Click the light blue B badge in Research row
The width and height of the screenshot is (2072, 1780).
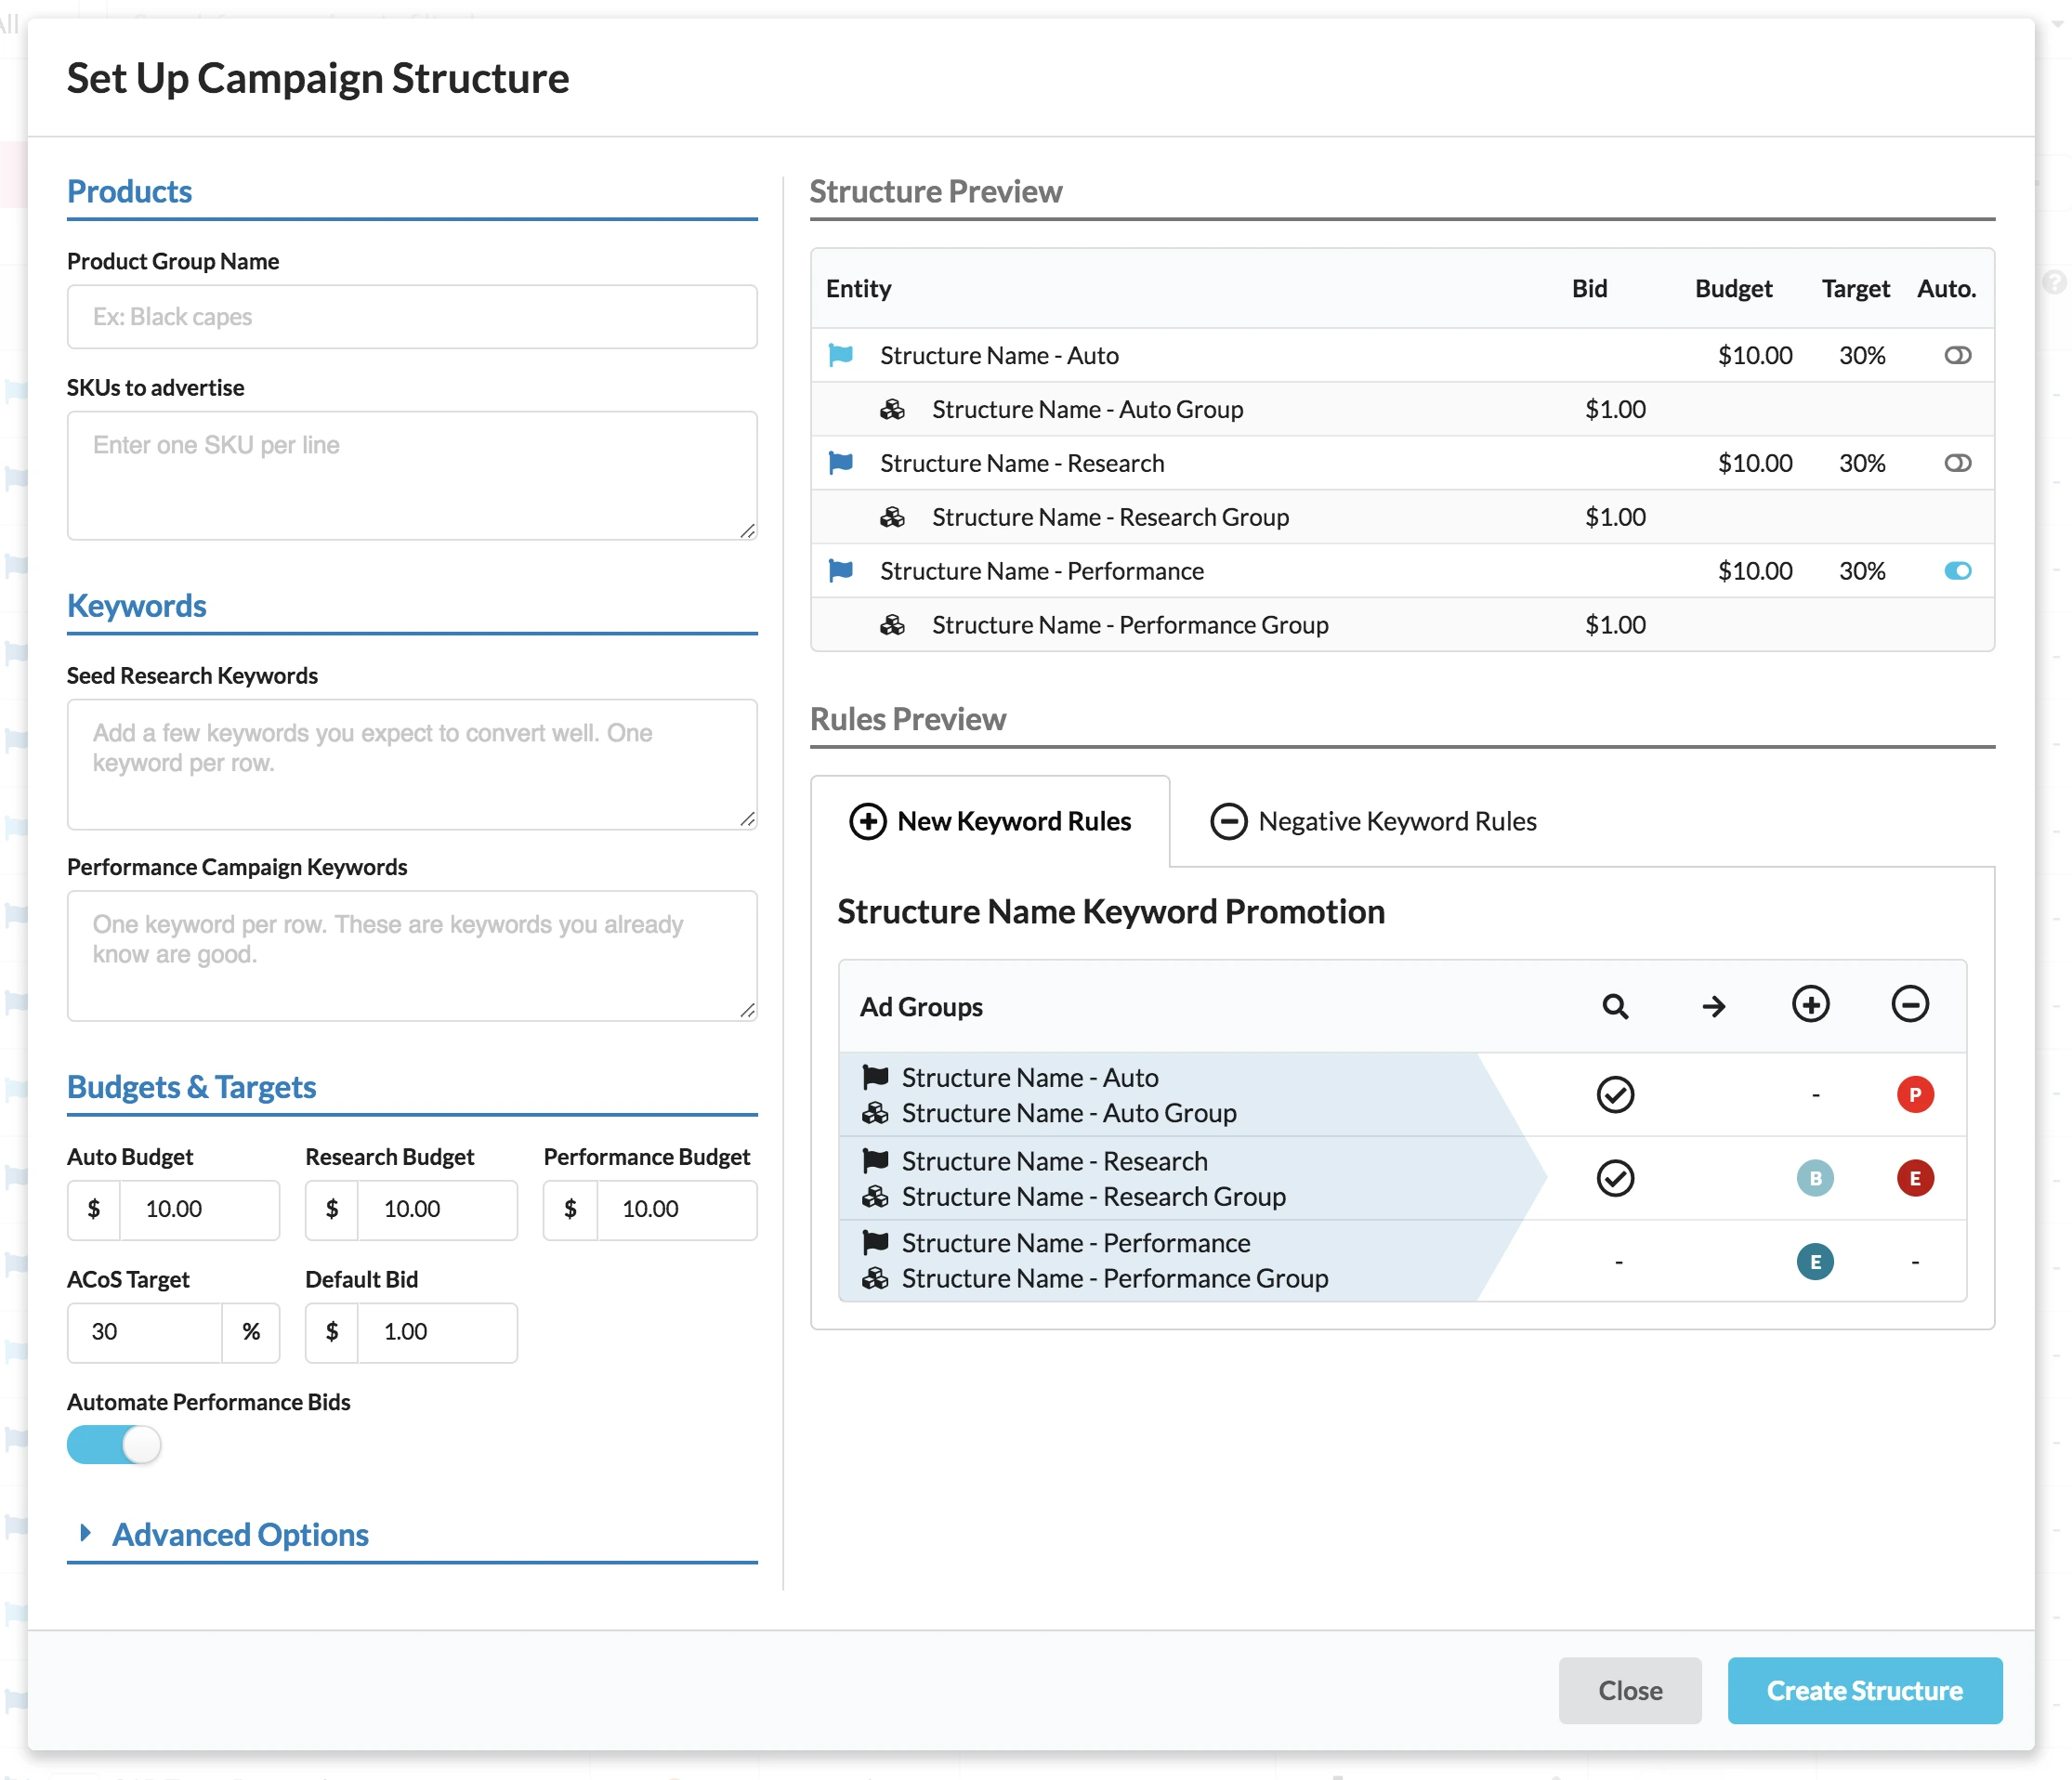point(1814,1178)
